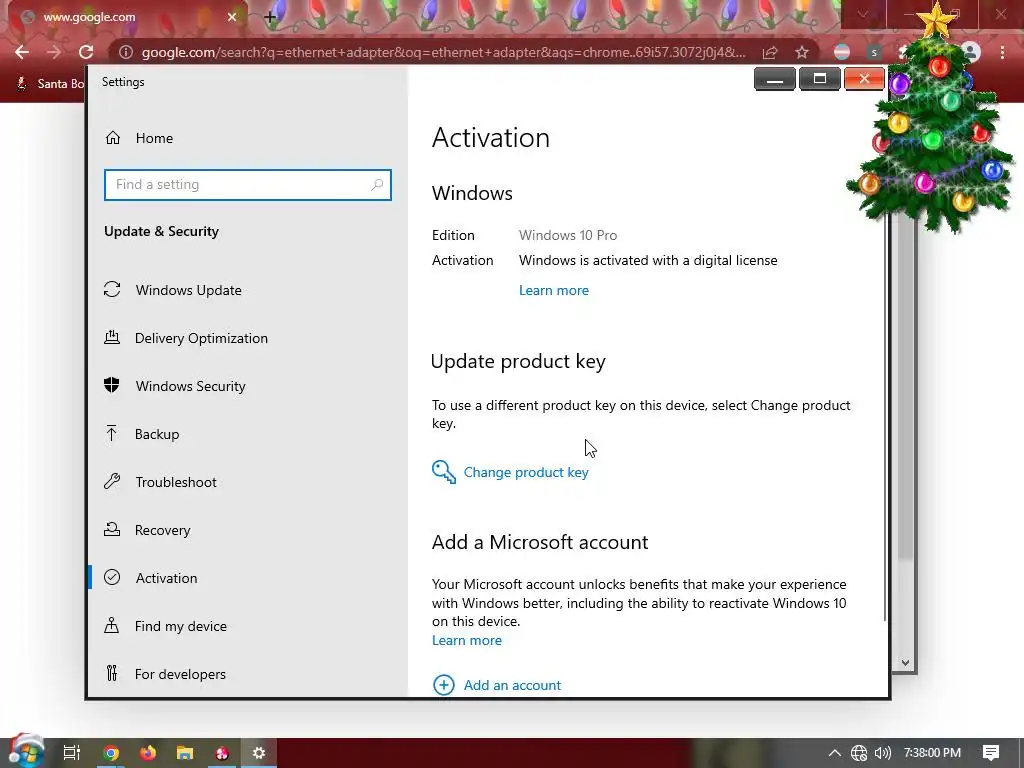Click the Activation checkmark circle icon
1024x768 pixels.
tap(112, 577)
